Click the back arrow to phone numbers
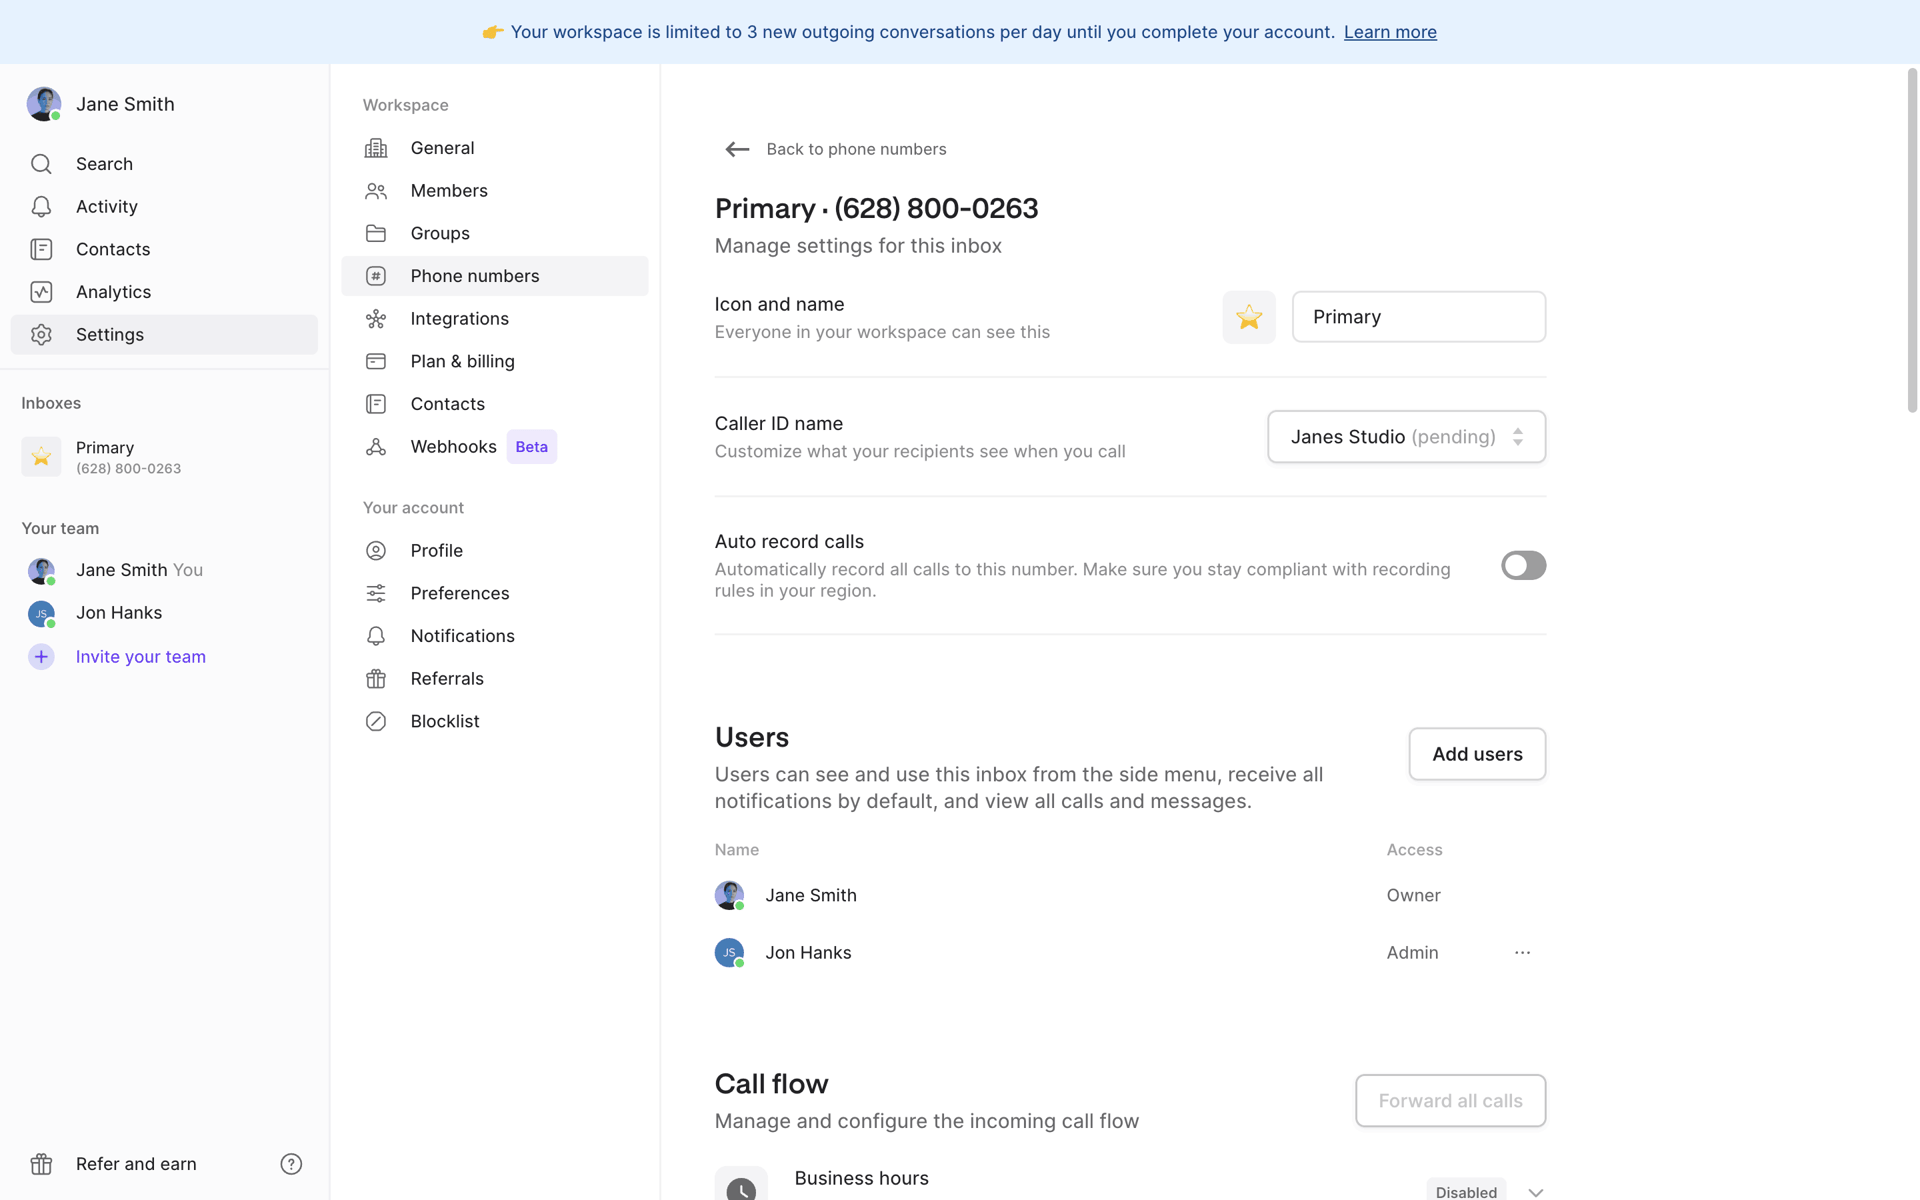 click(x=737, y=149)
